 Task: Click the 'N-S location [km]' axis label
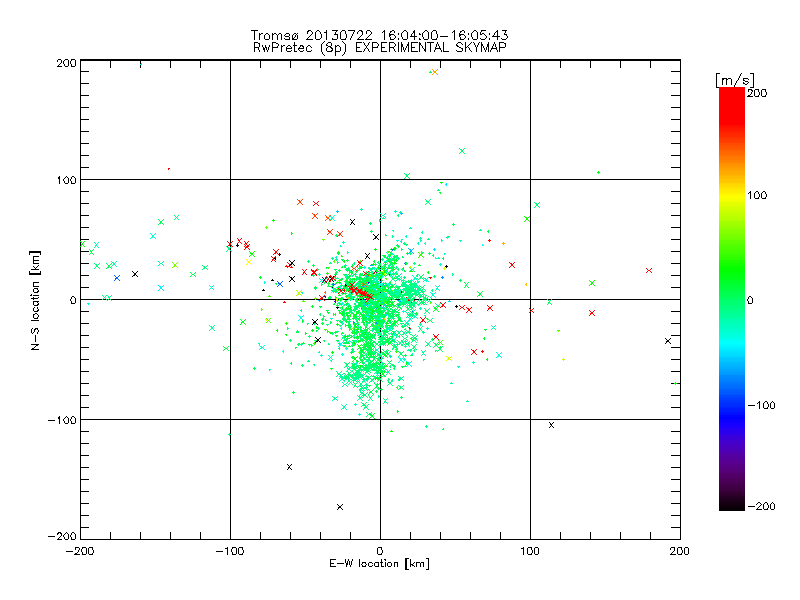click(x=35, y=300)
